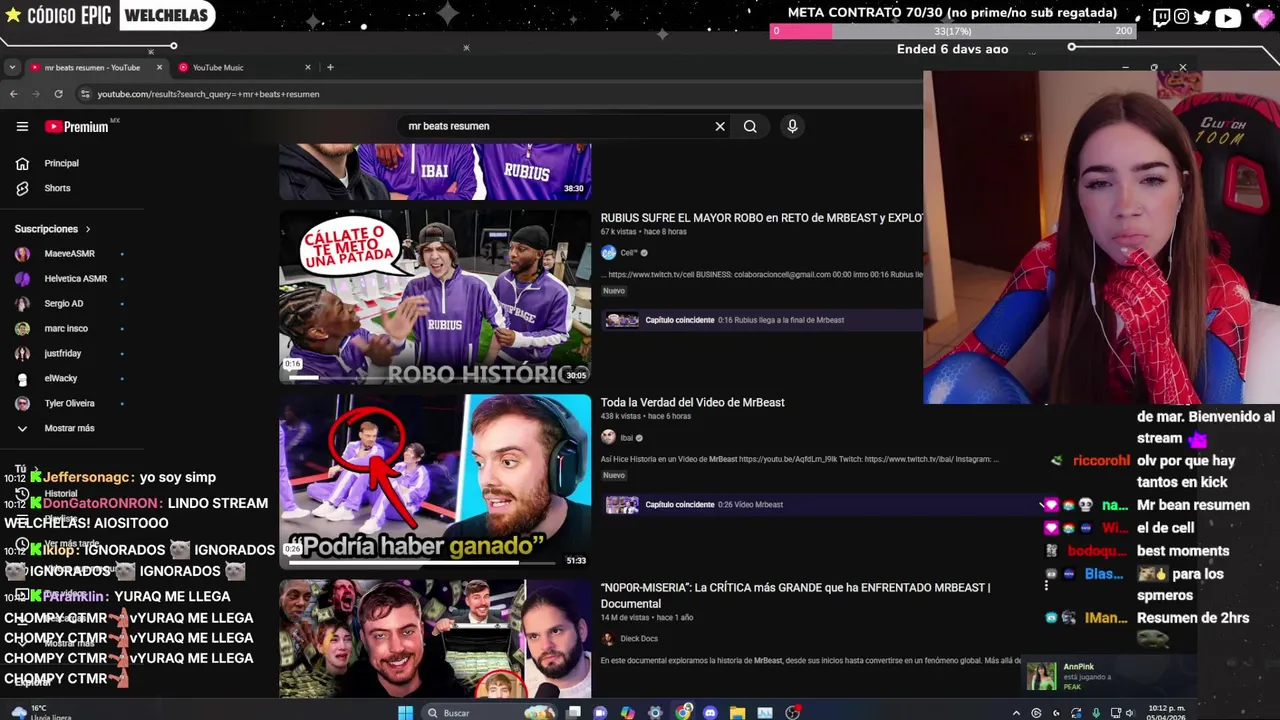Click the META CONTRATO goal progress bar

point(953,31)
